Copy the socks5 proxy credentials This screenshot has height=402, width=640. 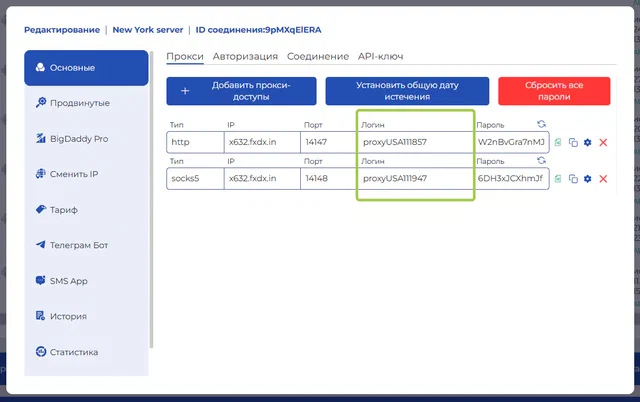[573, 179]
